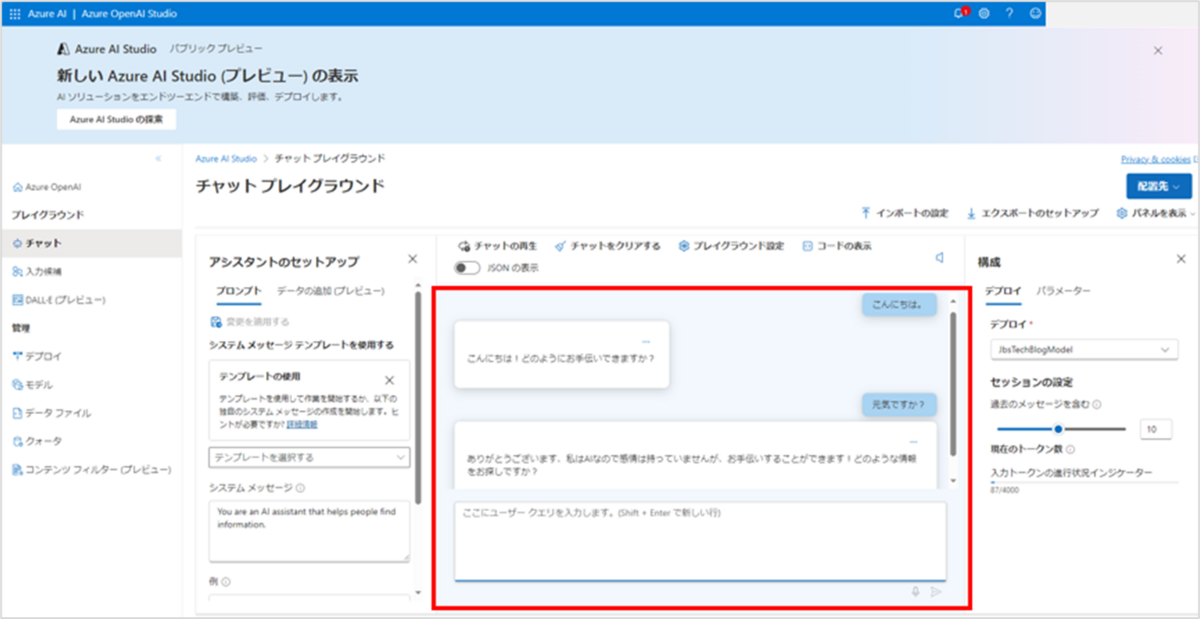1200x619 pixels.
Task: Open the feedback smiley icon
Action: click(x=1035, y=13)
